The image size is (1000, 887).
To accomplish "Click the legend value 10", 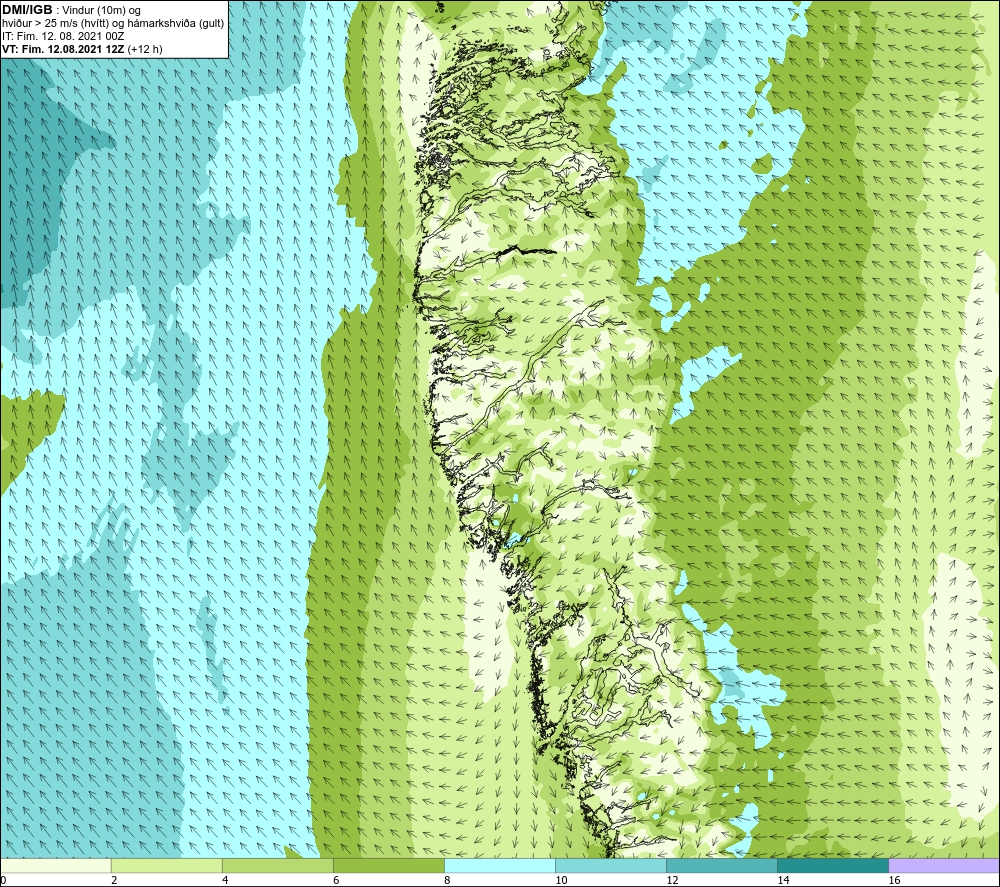I will pos(561,880).
